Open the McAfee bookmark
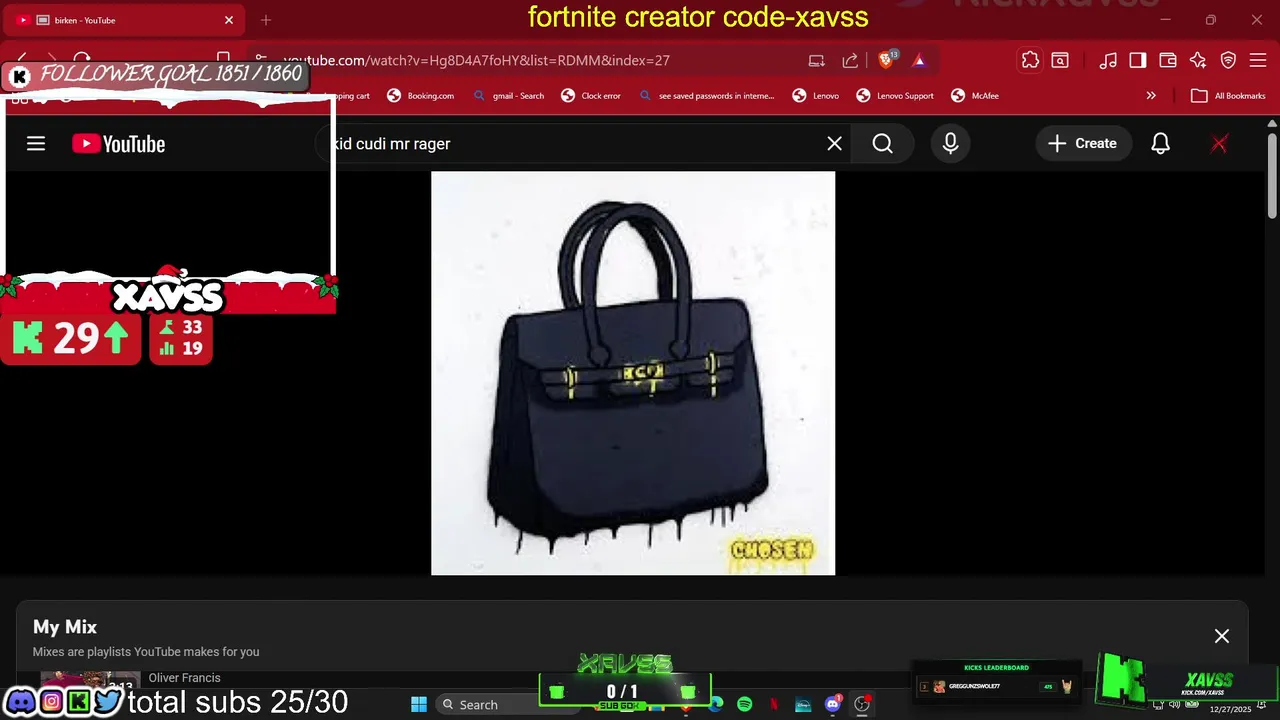 [975, 96]
